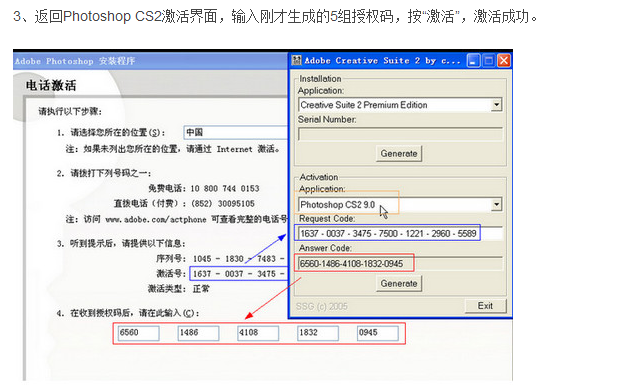
Task: Close the Adobe Creative Suite 2 window
Action: [x=504, y=61]
